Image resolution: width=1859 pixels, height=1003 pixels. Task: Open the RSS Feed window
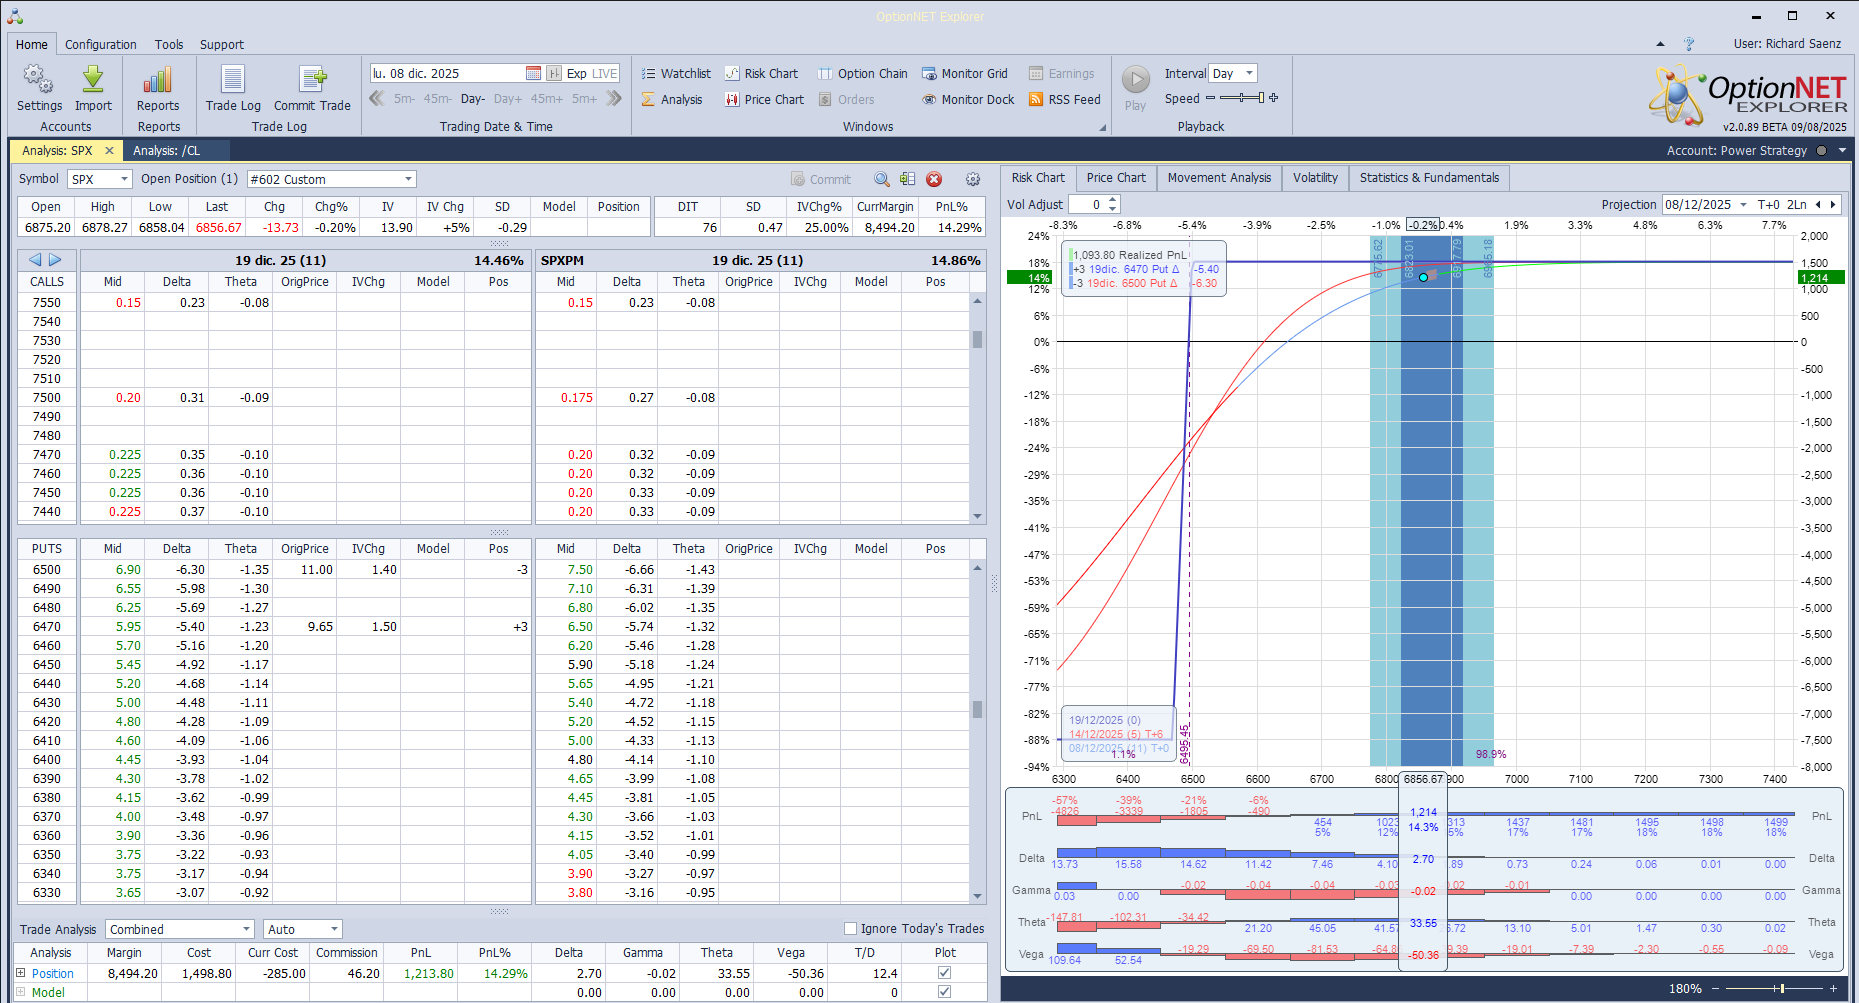click(x=1064, y=99)
